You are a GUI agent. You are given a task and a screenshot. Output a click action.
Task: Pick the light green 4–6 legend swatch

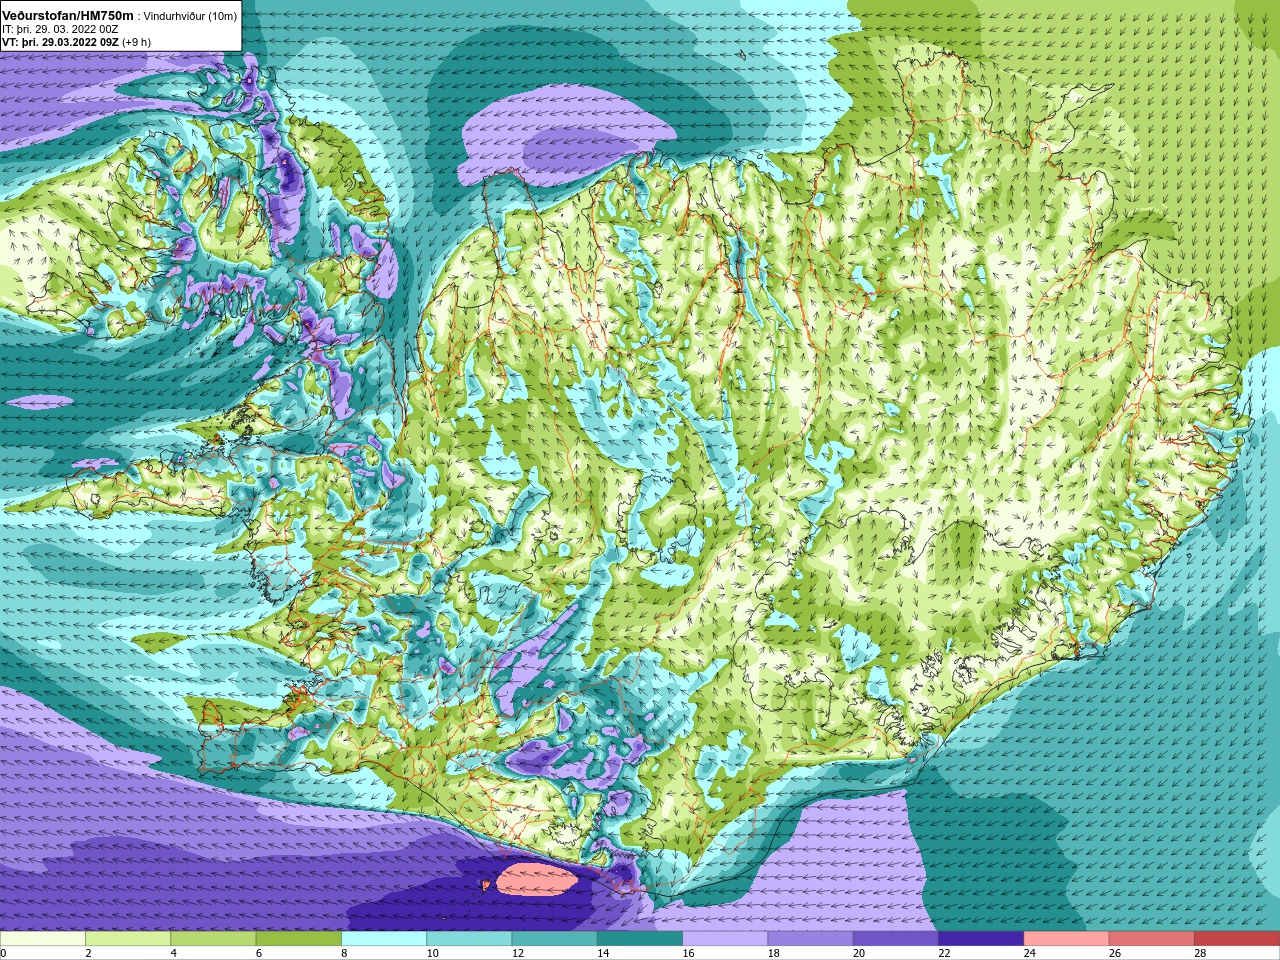213,939
